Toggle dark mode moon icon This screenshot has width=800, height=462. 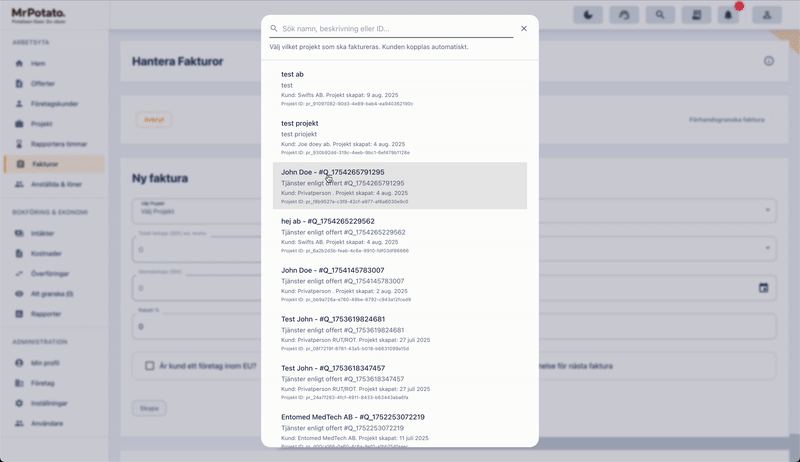coord(588,15)
